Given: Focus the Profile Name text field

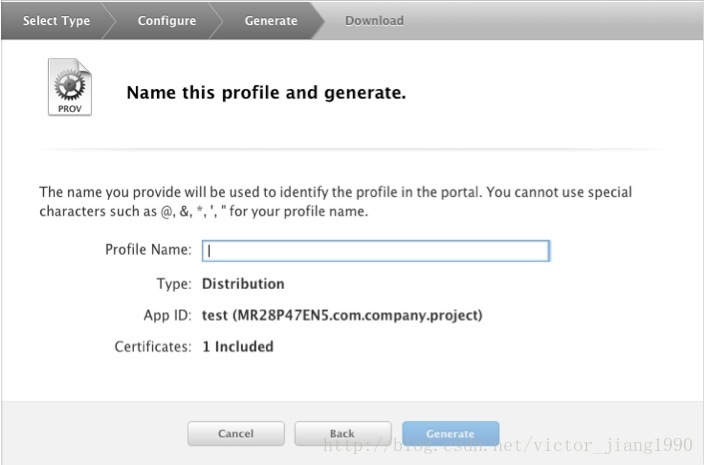Looking at the screenshot, I should pos(376,251).
